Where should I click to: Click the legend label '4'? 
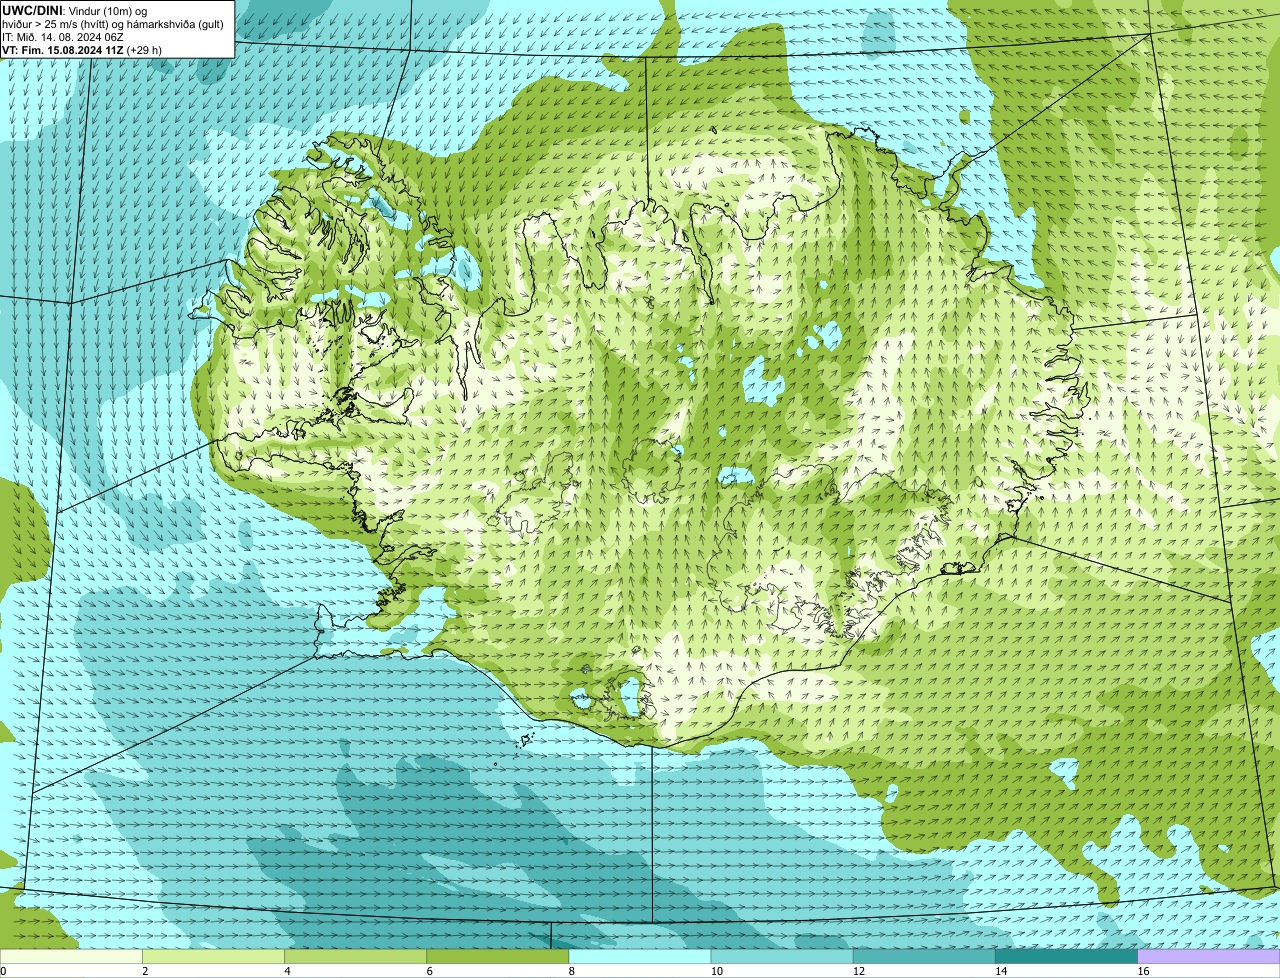(287, 971)
